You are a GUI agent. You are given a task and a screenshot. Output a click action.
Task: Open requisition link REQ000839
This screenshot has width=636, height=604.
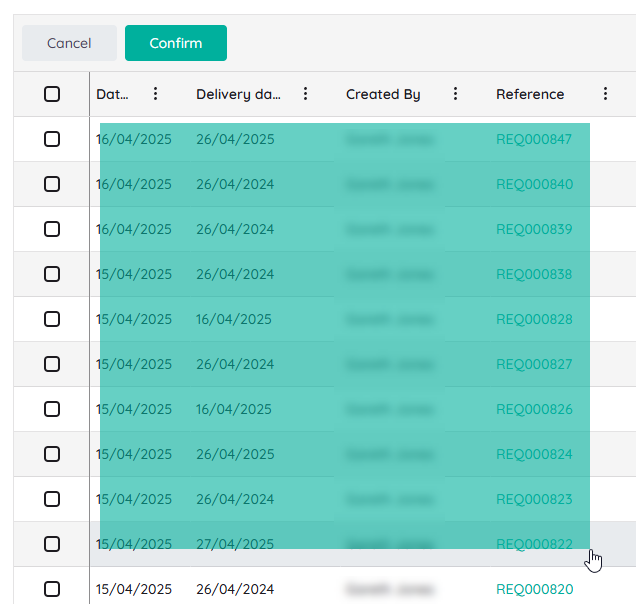coord(534,229)
